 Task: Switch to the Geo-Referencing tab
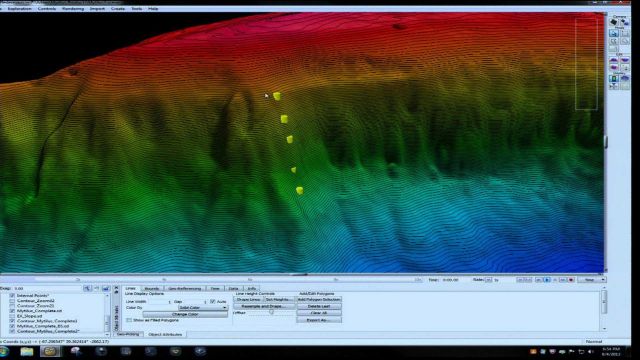tap(184, 289)
